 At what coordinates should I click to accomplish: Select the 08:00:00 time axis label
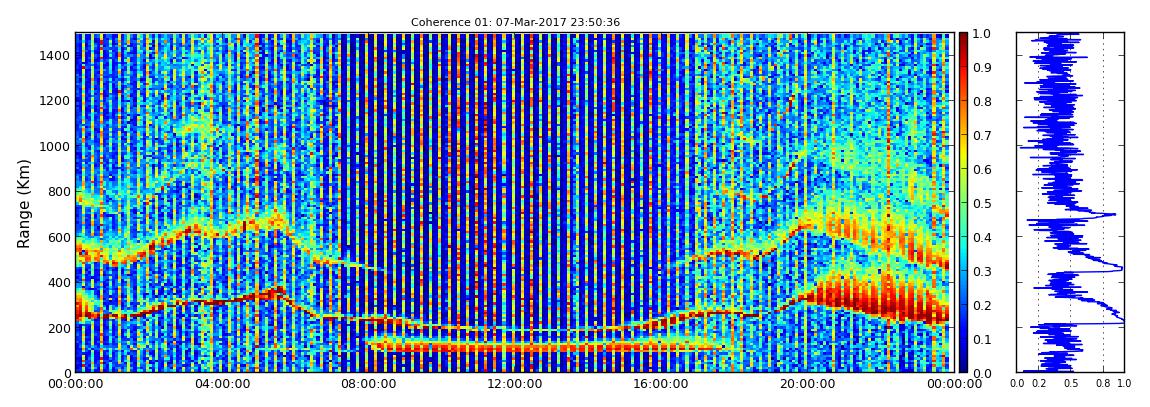[x=366, y=384]
